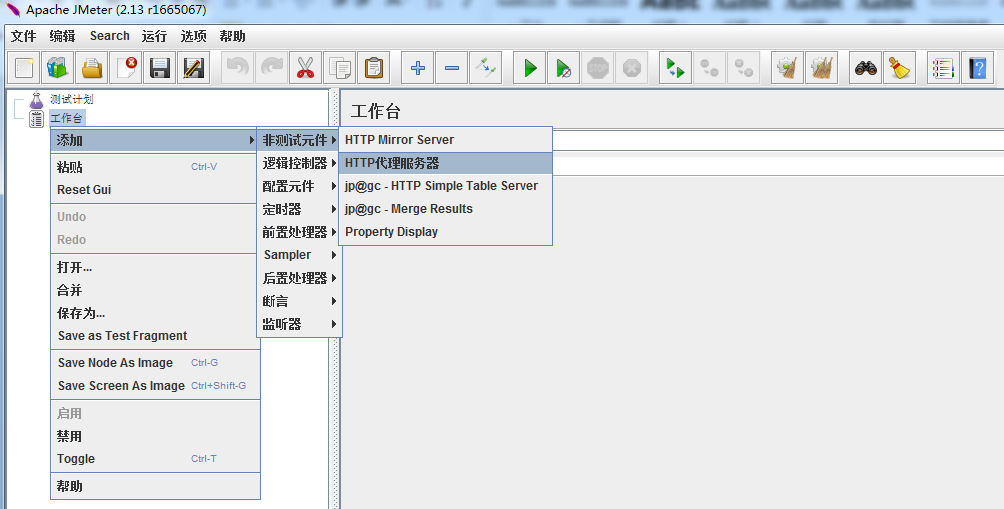Click the Clear broom and gear icon
The image size is (1004, 509).
(788, 68)
